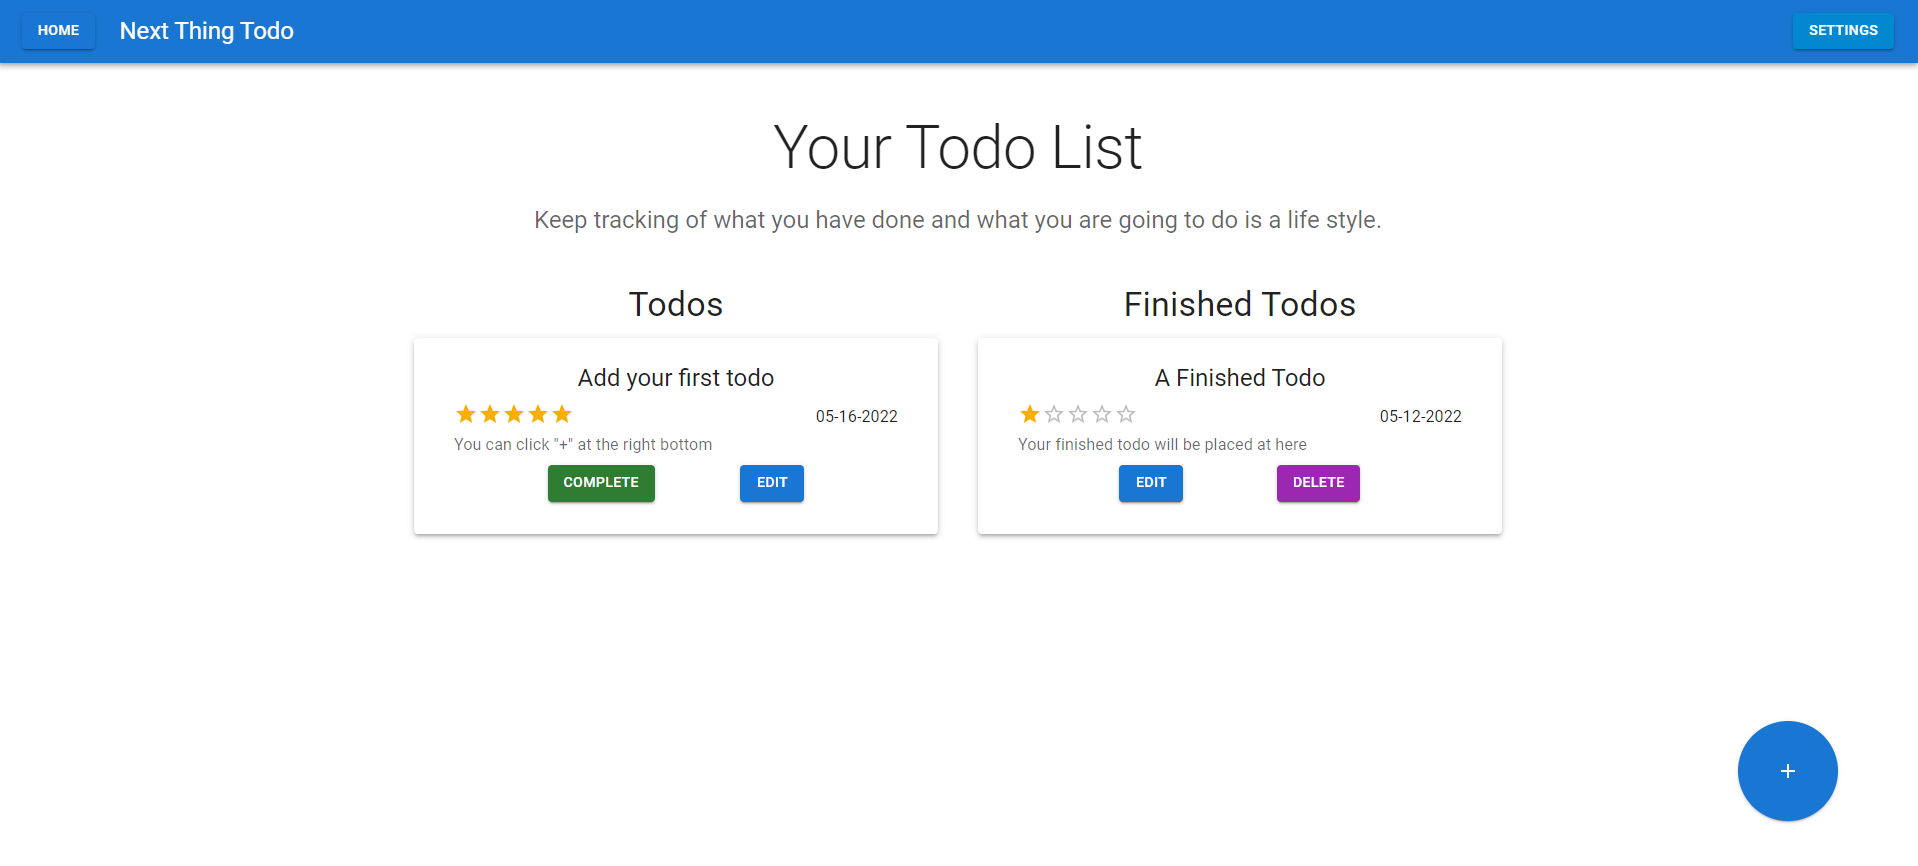Set 'A Finished Todo' rating to five stars
1918x866 pixels.
click(1126, 414)
